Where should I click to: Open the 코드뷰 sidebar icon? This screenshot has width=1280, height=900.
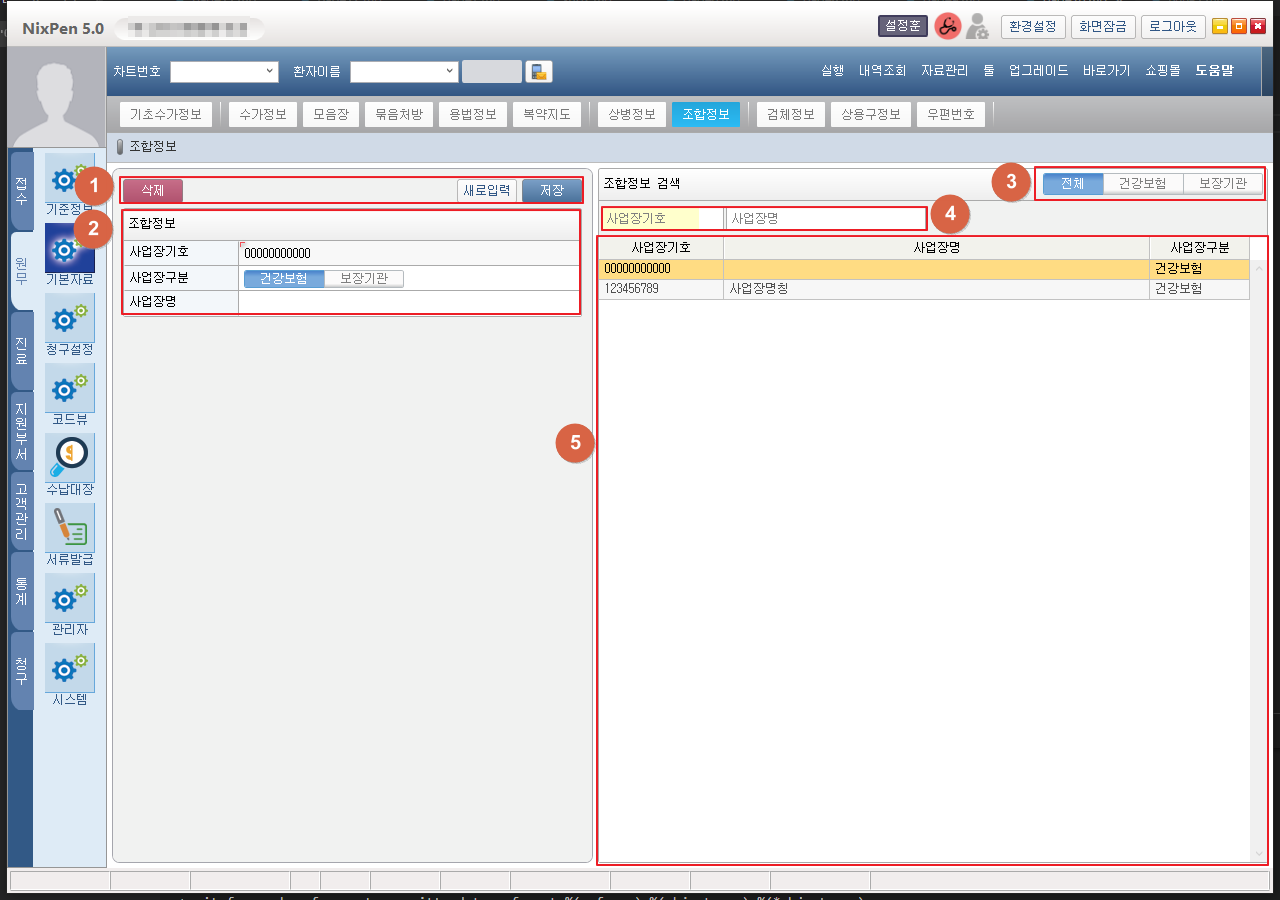click(x=70, y=389)
